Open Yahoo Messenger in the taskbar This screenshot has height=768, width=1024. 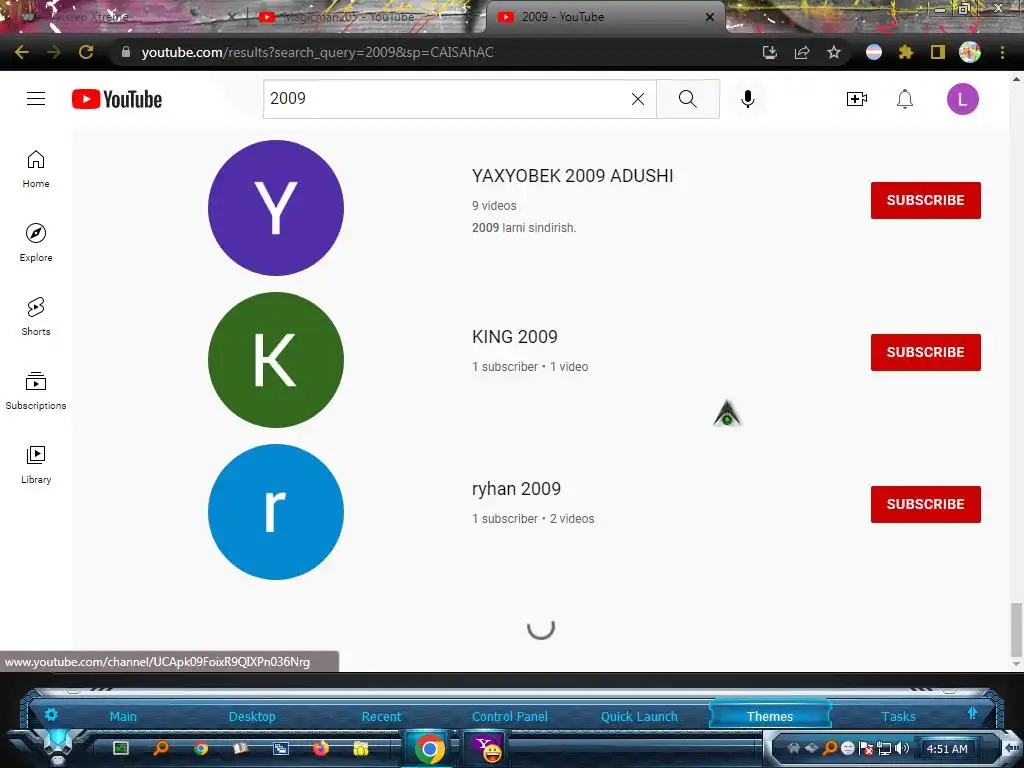(x=487, y=748)
